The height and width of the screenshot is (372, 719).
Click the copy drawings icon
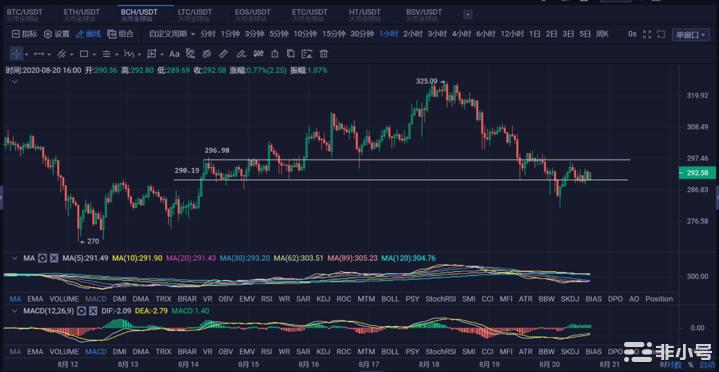point(291,54)
